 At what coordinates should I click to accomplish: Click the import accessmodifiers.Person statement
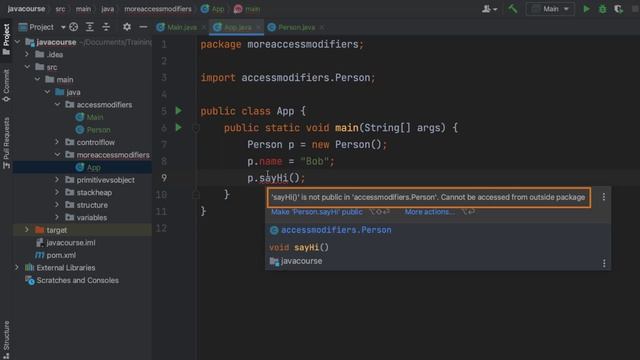[x=288, y=78]
